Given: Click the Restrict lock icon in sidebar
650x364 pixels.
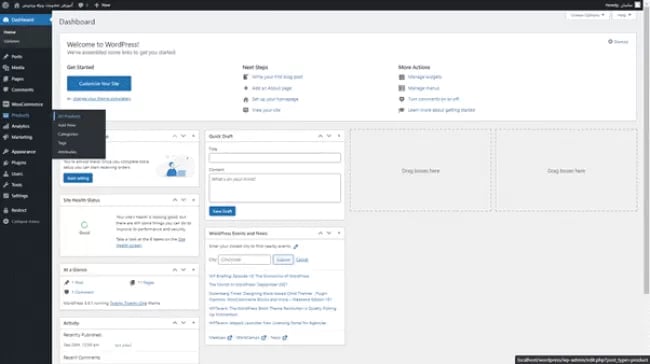Looking at the screenshot, I should pyautogui.click(x=6, y=210).
